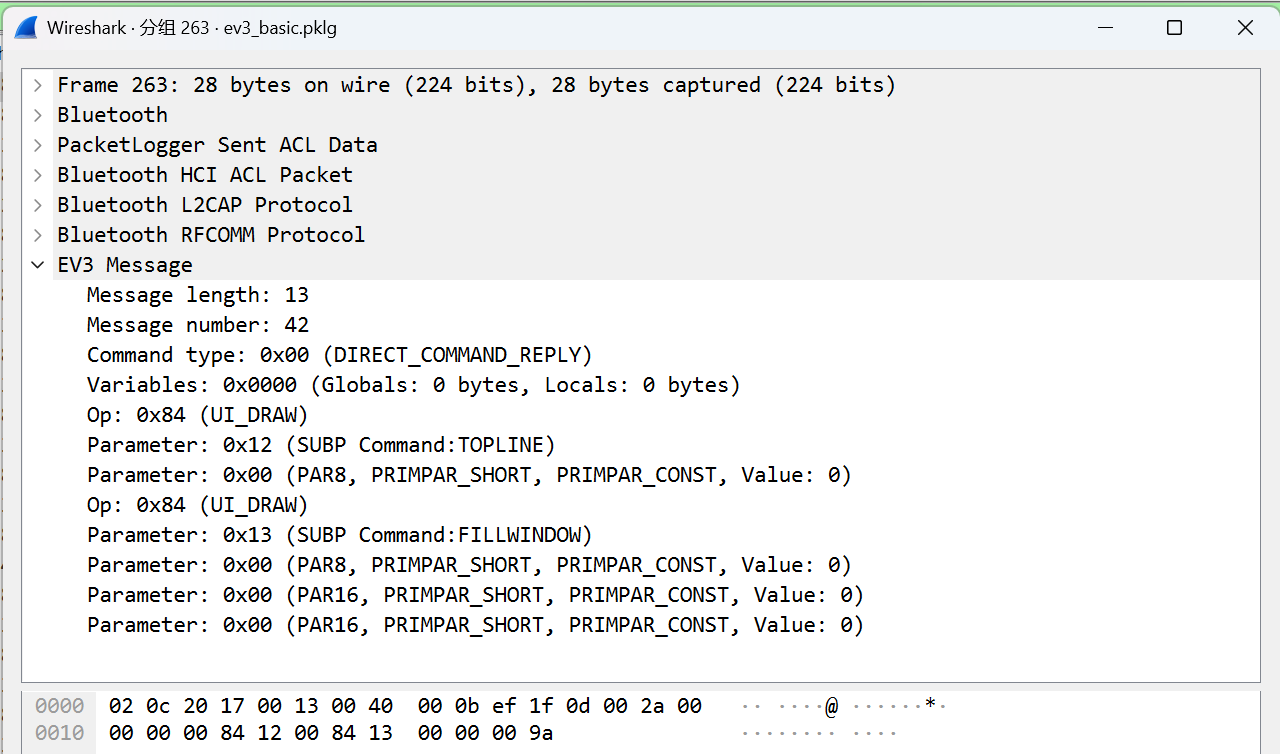Select the first PAR16 parameter row
This screenshot has width=1280, height=754.
(x=475, y=595)
